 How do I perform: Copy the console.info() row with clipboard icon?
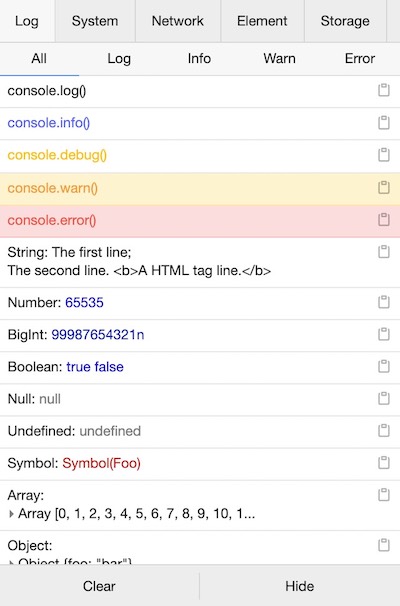(x=383, y=123)
